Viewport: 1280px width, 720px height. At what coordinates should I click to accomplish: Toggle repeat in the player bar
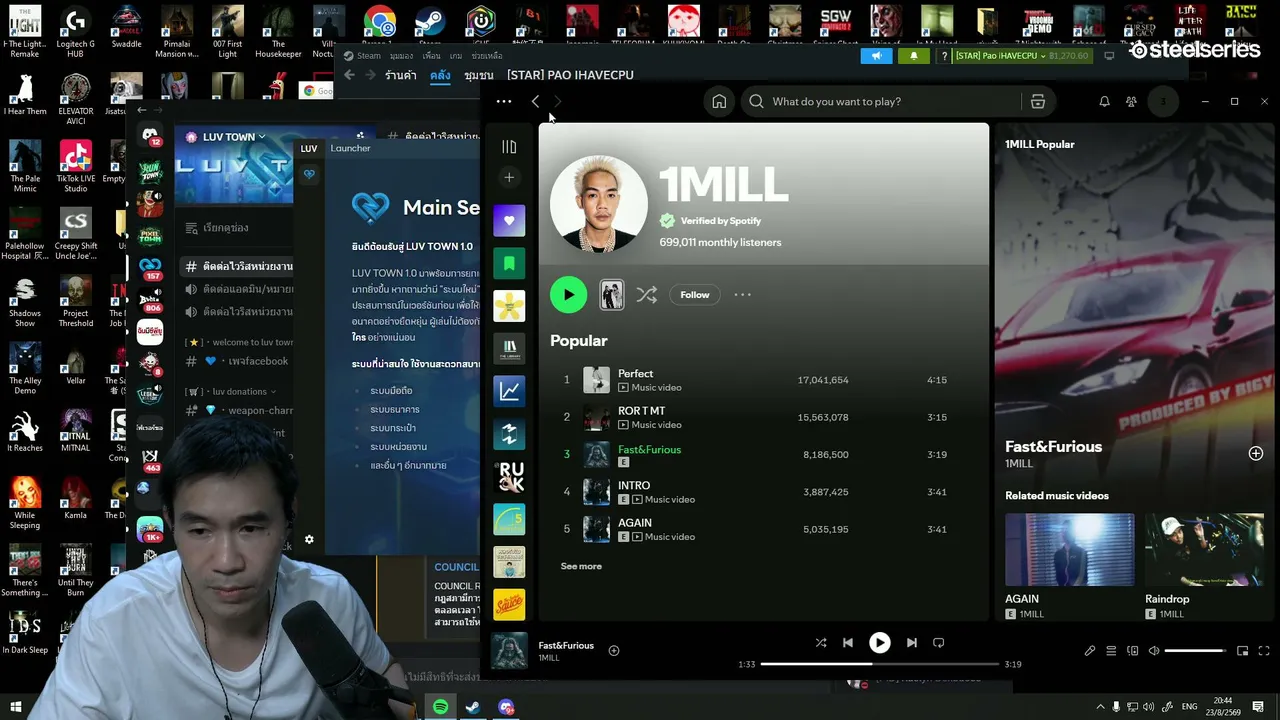pyautogui.click(x=938, y=643)
